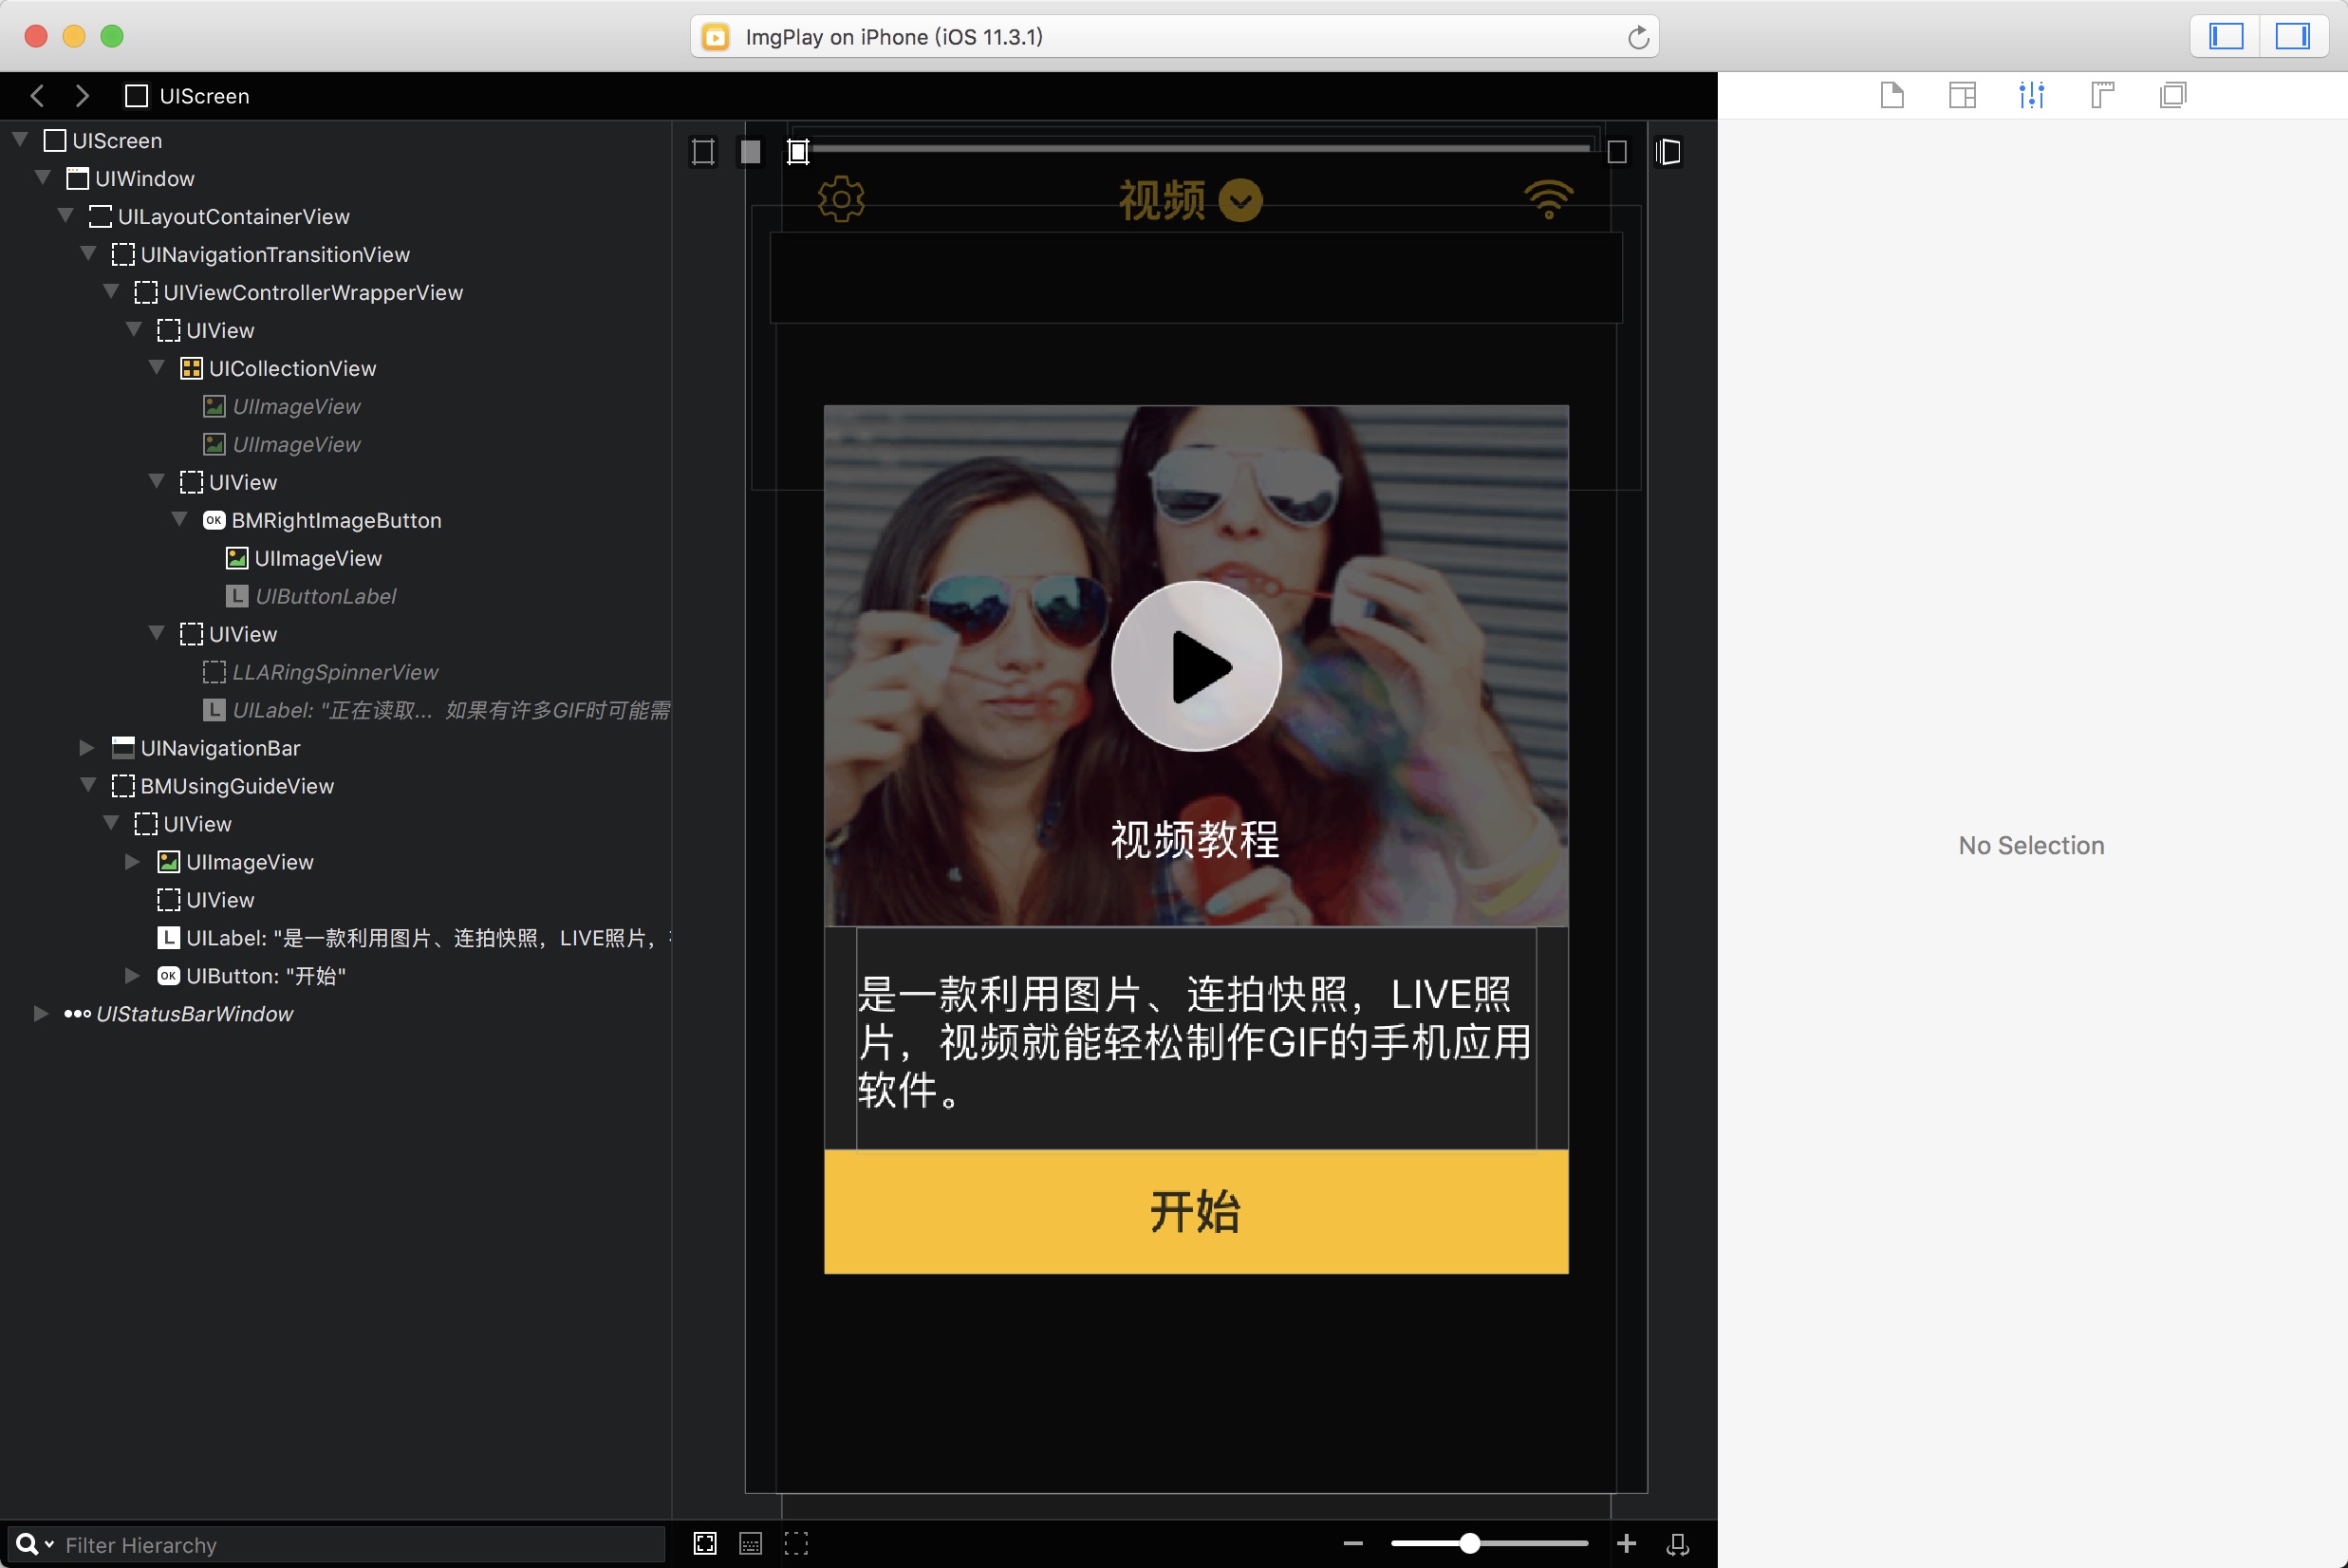The width and height of the screenshot is (2348, 1568).
Task: Select BMRightImageButton row in outline
Action: [x=336, y=520]
